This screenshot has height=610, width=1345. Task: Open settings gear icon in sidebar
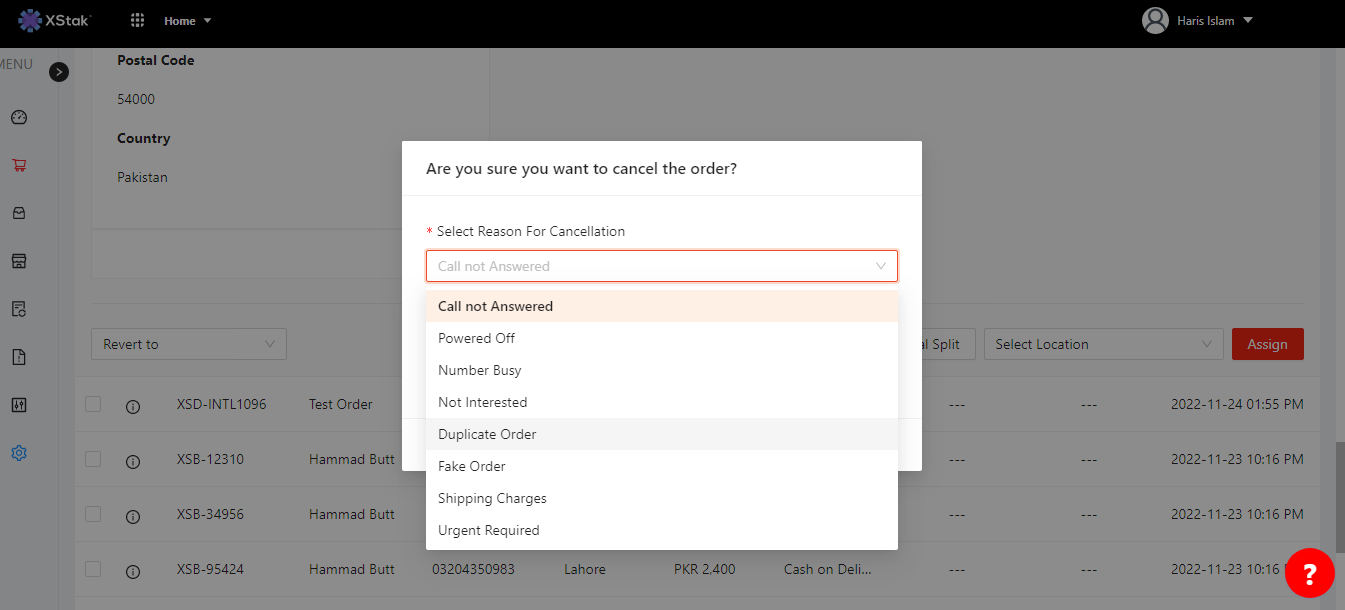(x=19, y=453)
